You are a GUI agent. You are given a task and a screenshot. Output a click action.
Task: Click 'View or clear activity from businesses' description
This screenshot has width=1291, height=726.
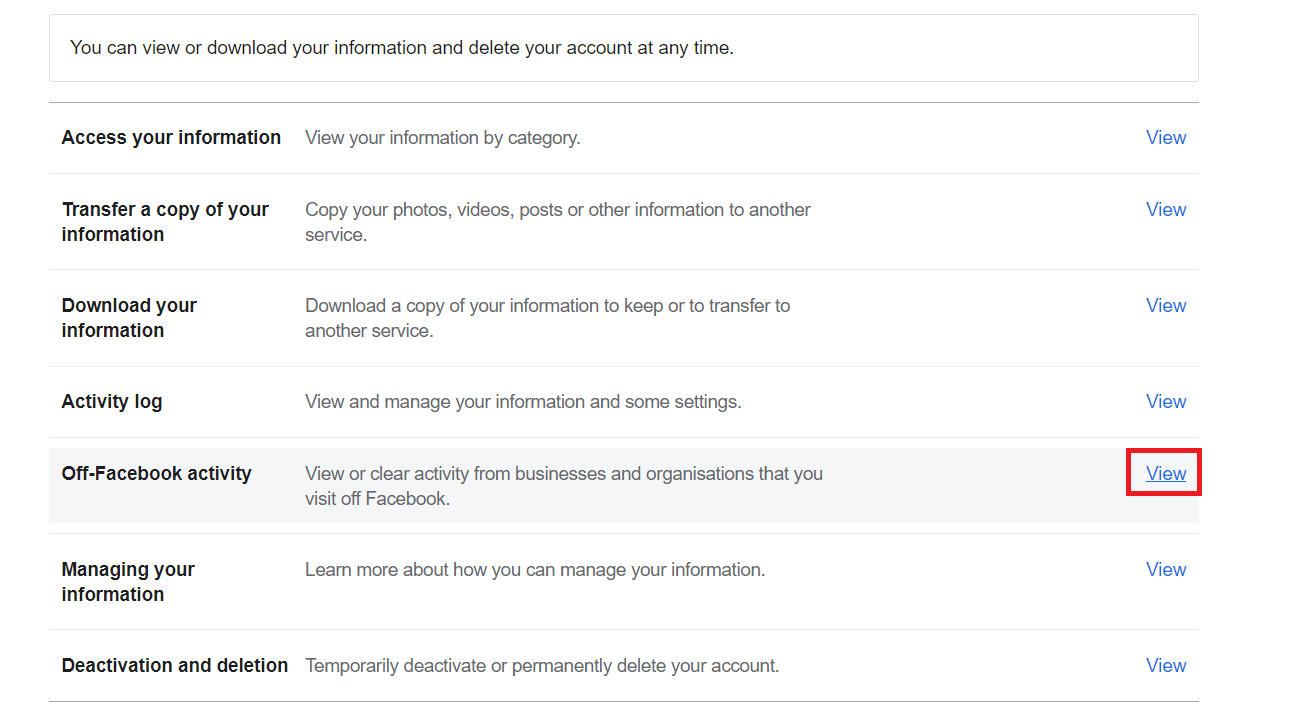(x=564, y=486)
